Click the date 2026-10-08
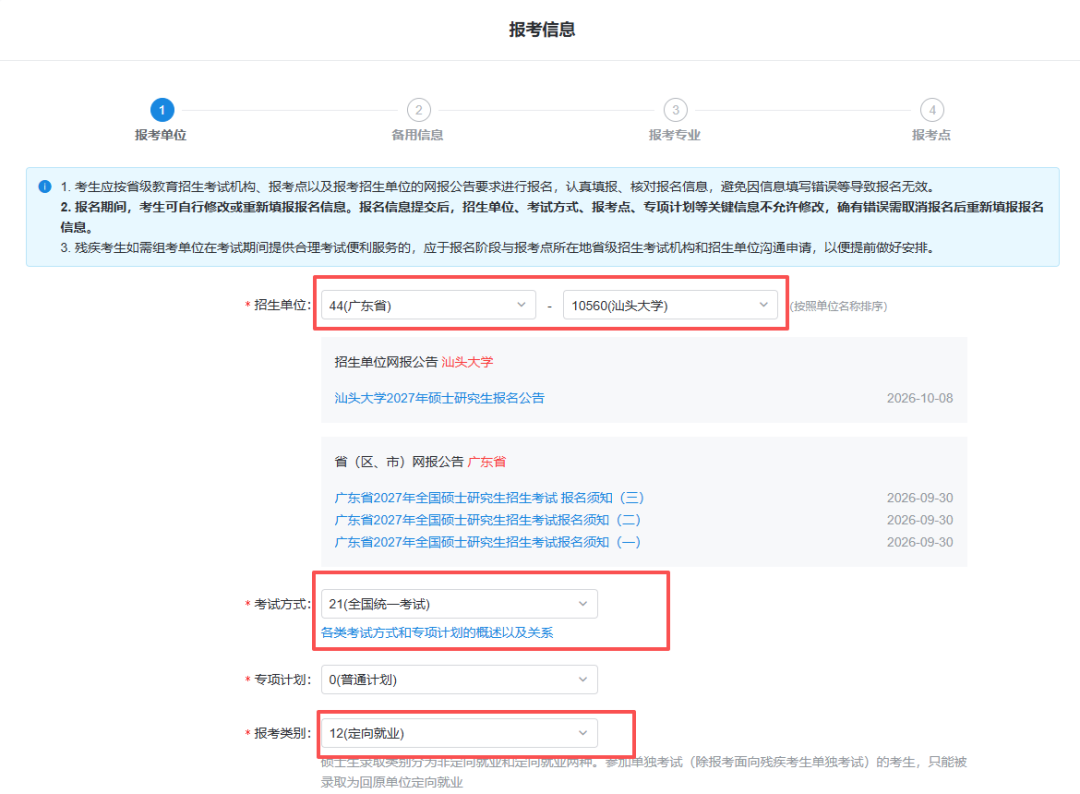 pos(920,398)
